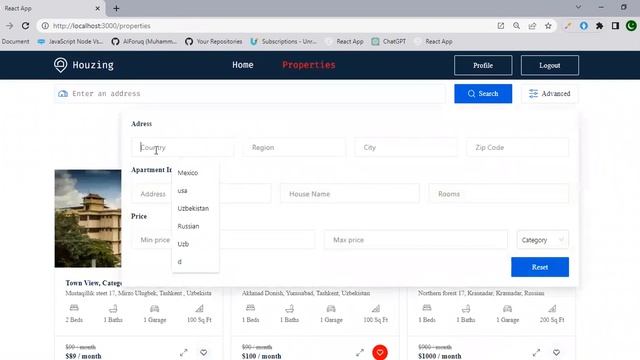Favorite the $89 per month listing
640x360 pixels.
(203, 352)
